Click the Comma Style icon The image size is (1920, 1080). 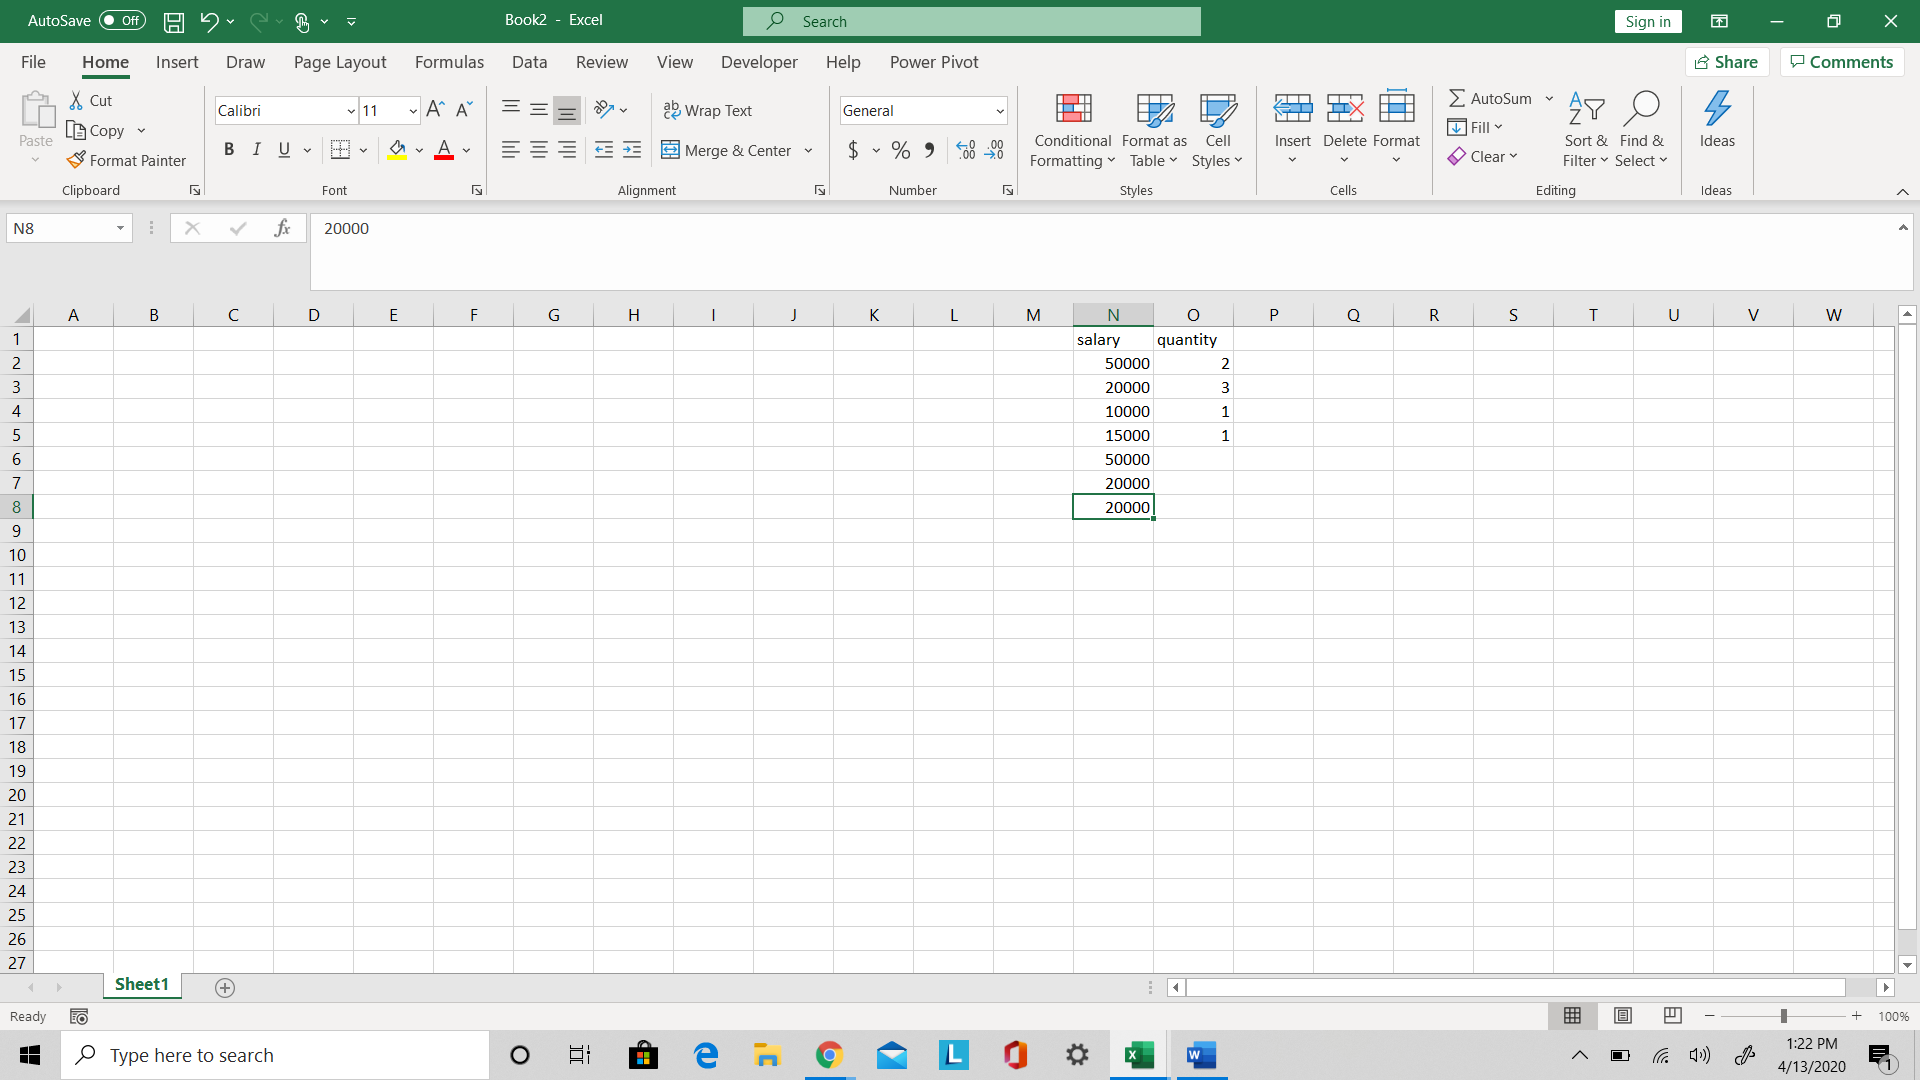coord(930,150)
